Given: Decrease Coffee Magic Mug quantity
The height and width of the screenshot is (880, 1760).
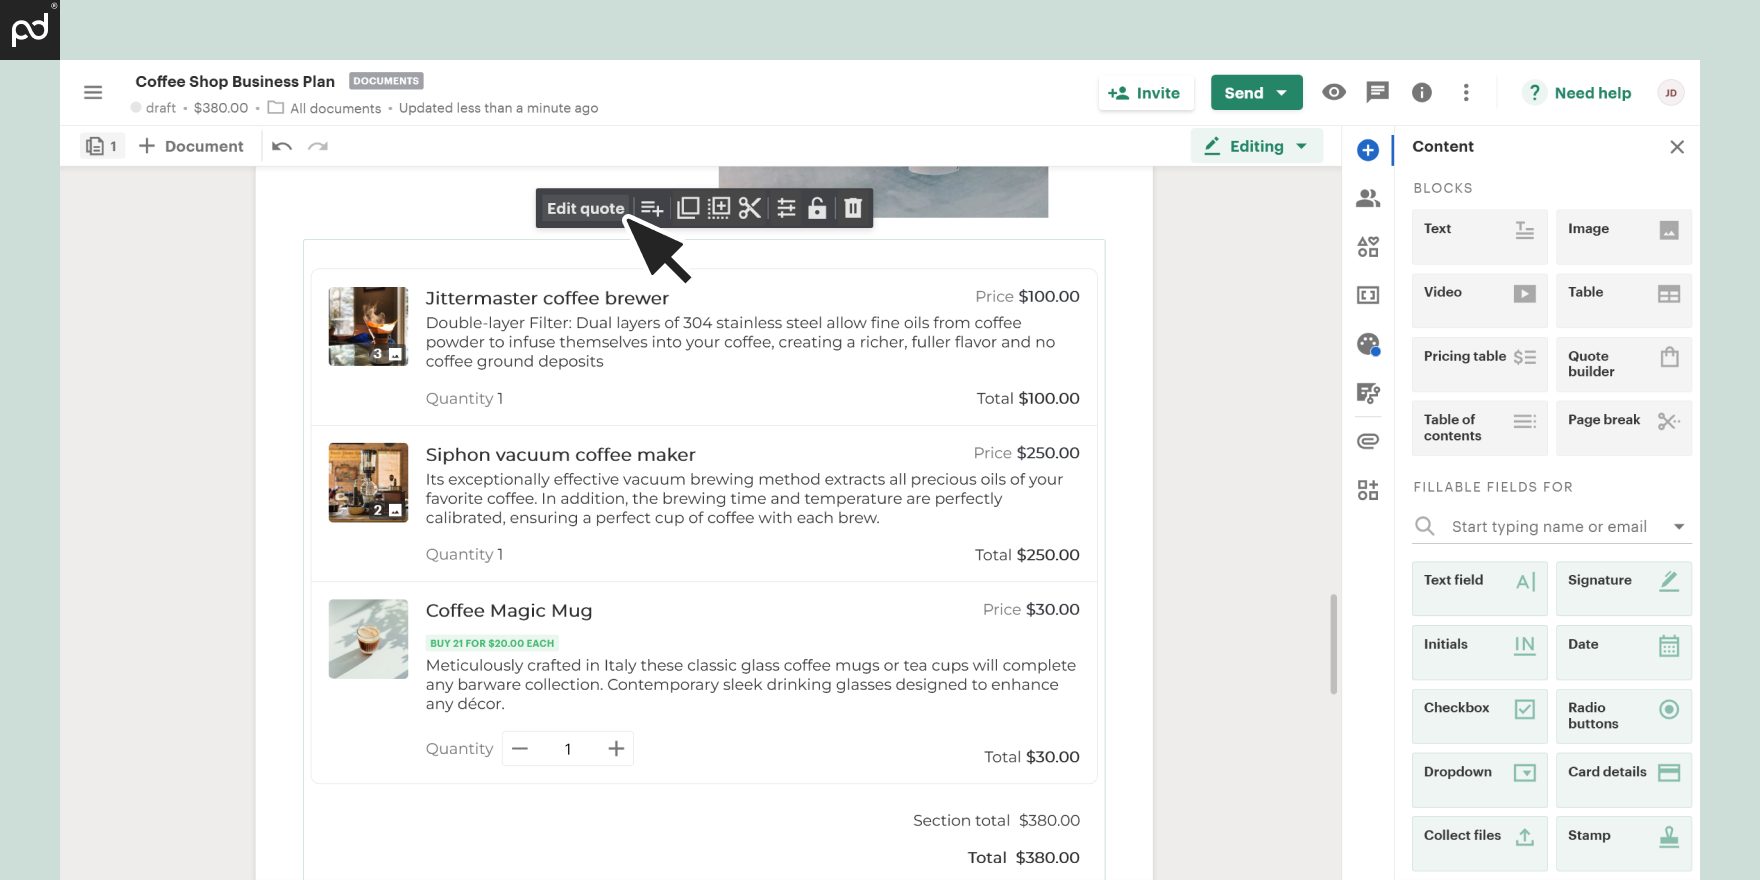Looking at the screenshot, I should pyautogui.click(x=520, y=749).
